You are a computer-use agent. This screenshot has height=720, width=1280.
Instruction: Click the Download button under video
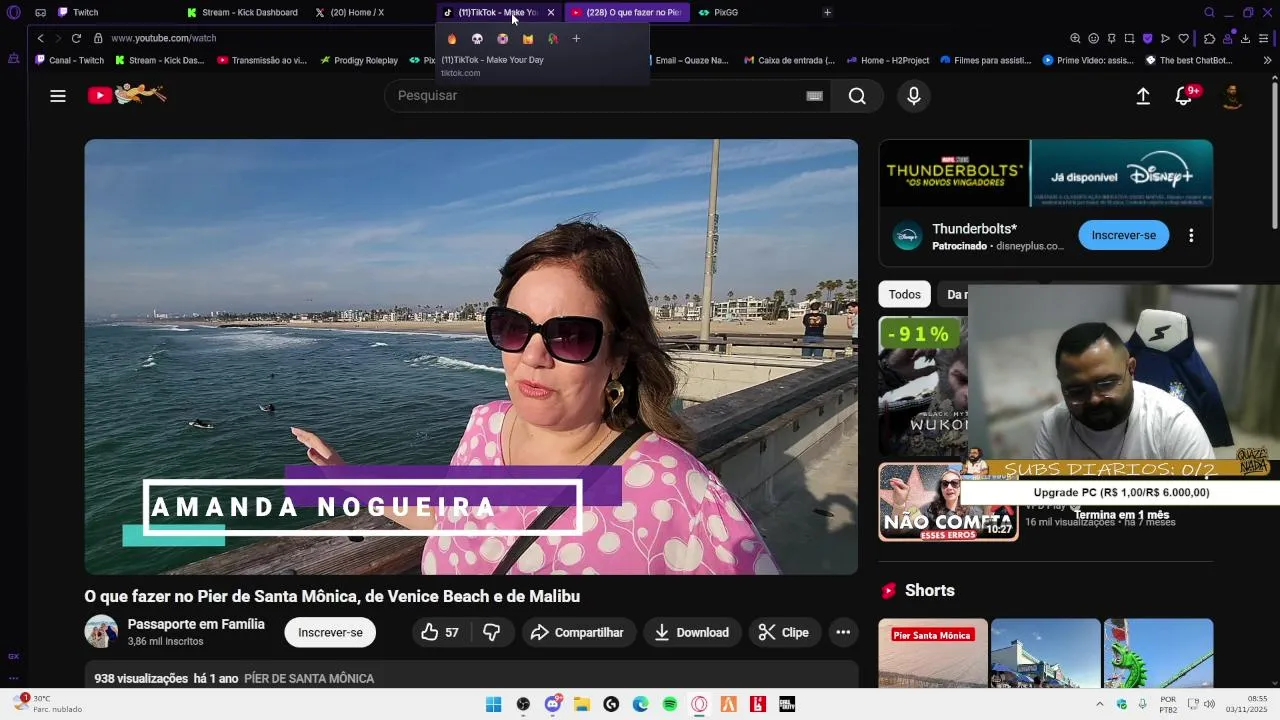[x=692, y=632]
